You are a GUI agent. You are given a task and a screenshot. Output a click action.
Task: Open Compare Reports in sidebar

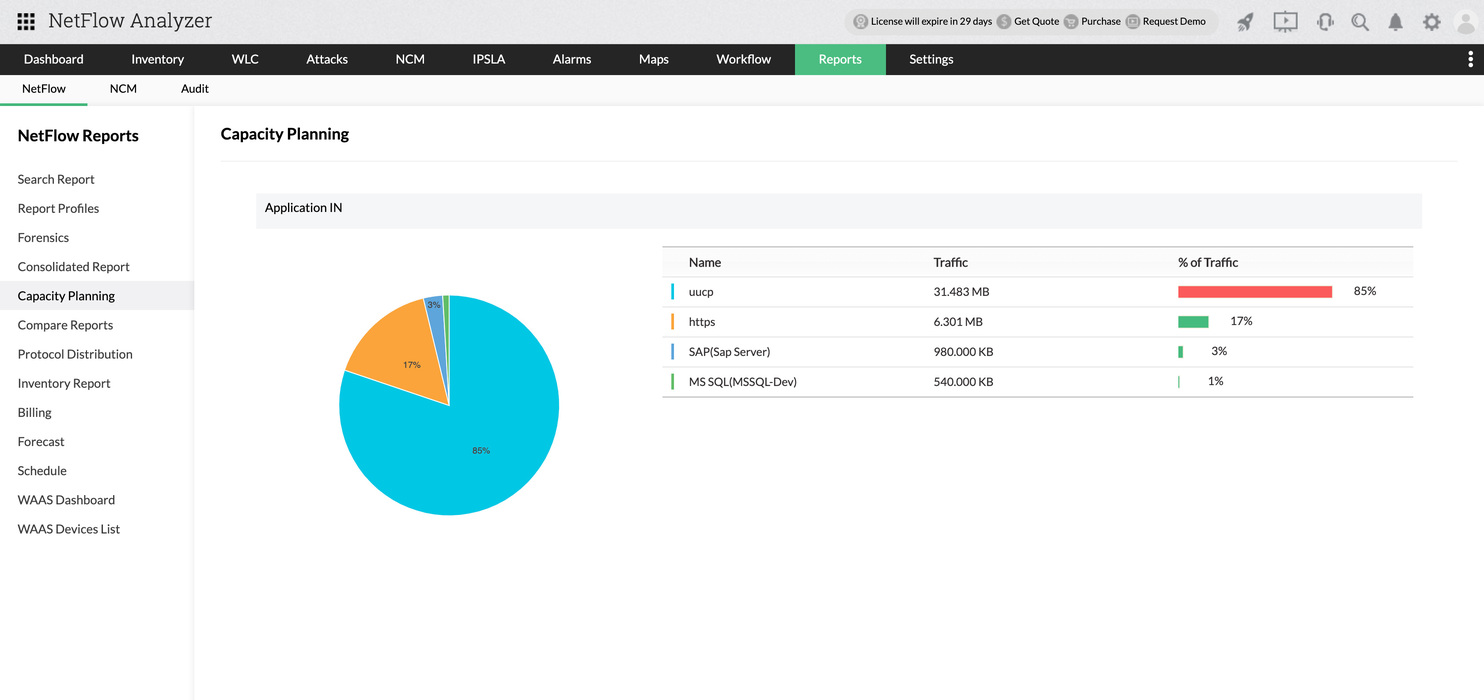65,325
